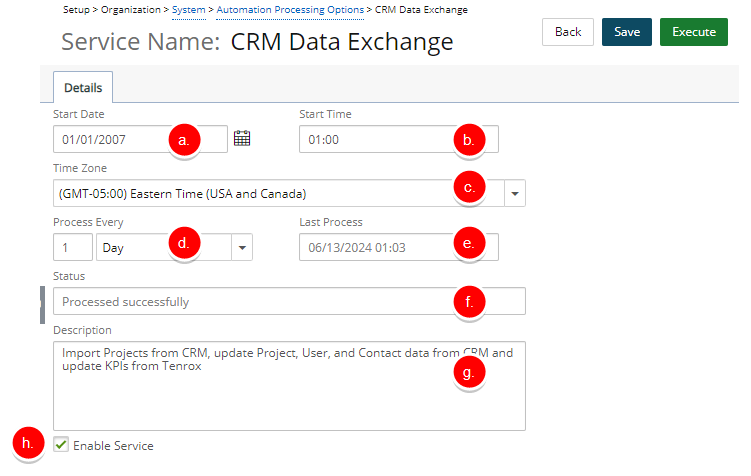Image resolution: width=751 pixels, height=476 pixels.
Task: Expand the Time Zone dropdown arrow
Action: click(x=515, y=193)
